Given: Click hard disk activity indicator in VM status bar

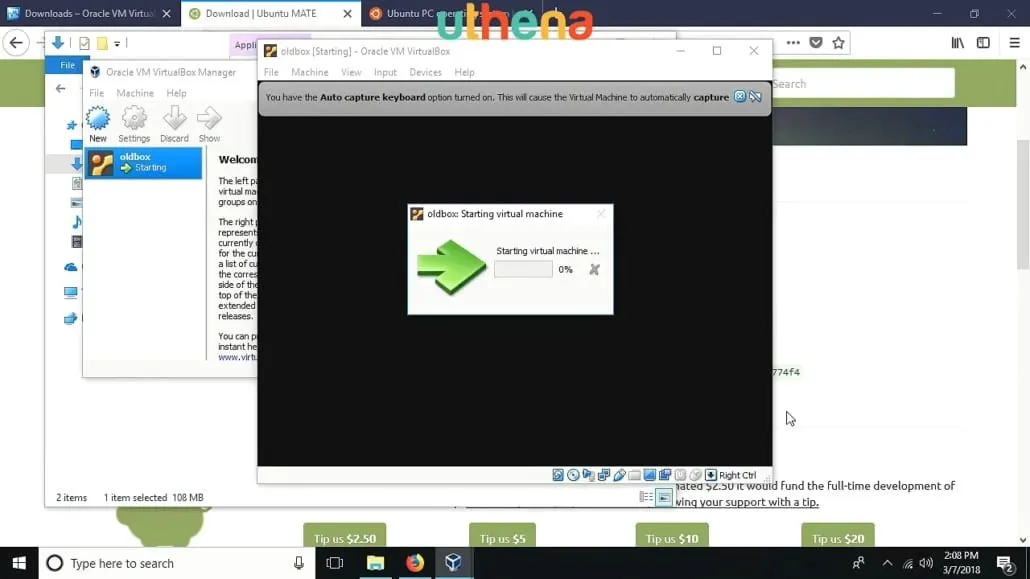Looking at the screenshot, I should 558,475.
